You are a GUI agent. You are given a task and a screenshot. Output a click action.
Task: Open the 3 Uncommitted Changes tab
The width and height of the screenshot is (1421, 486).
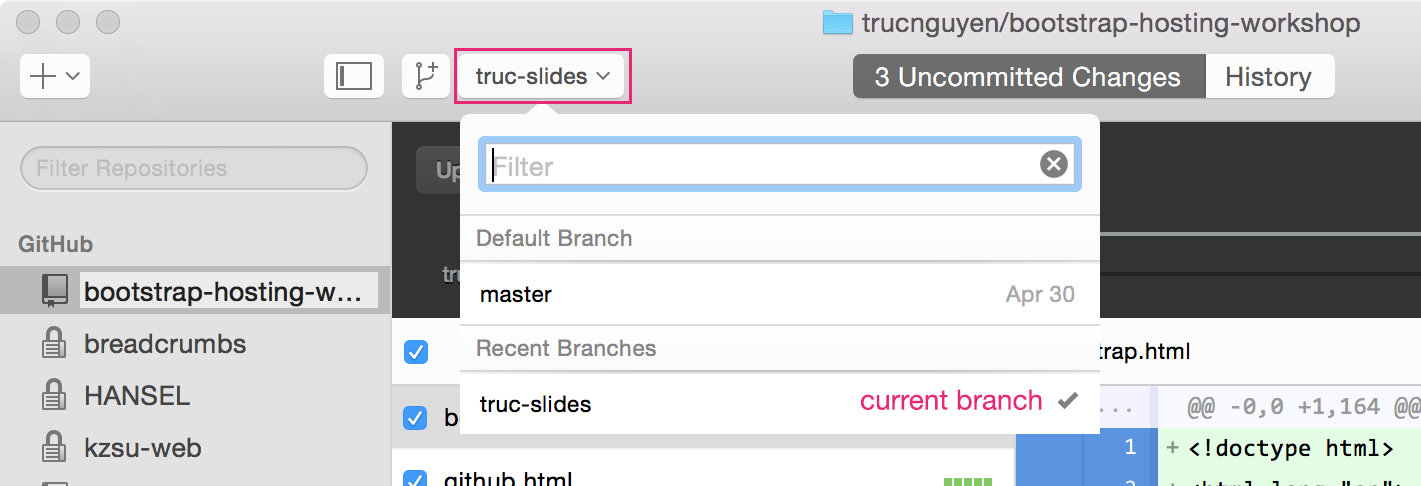[1029, 77]
